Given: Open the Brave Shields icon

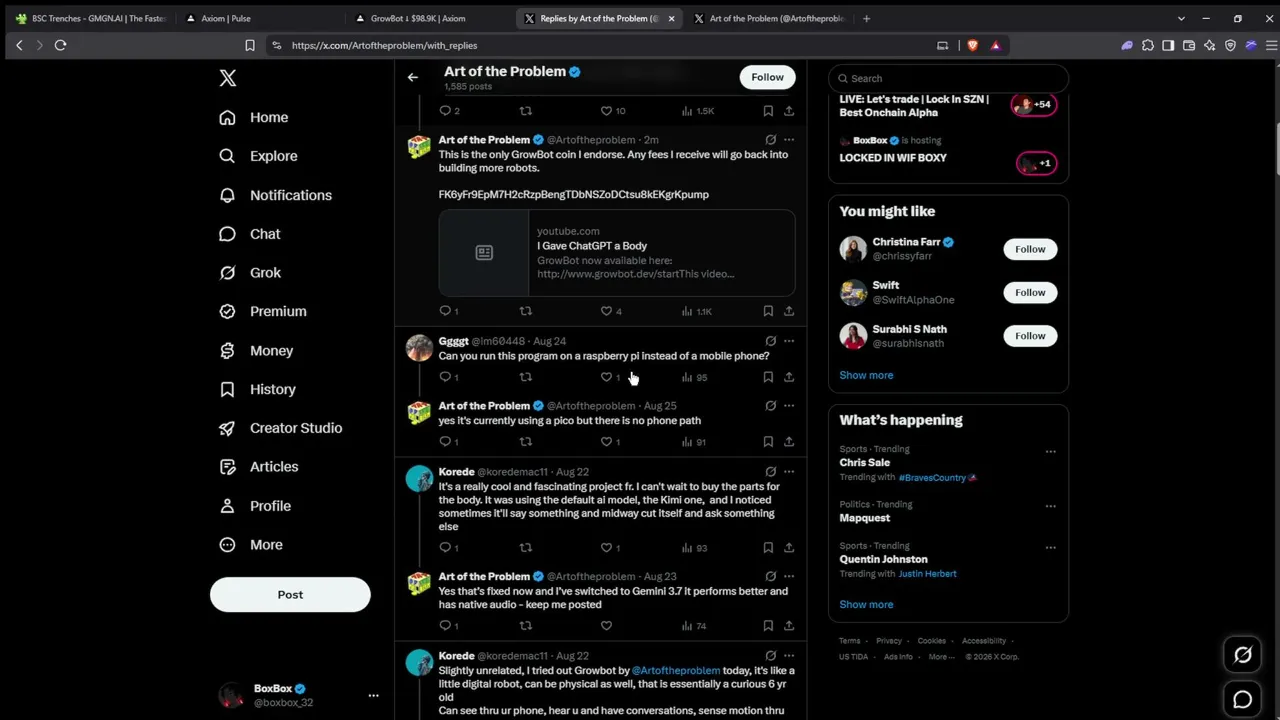Looking at the screenshot, I should 972,45.
